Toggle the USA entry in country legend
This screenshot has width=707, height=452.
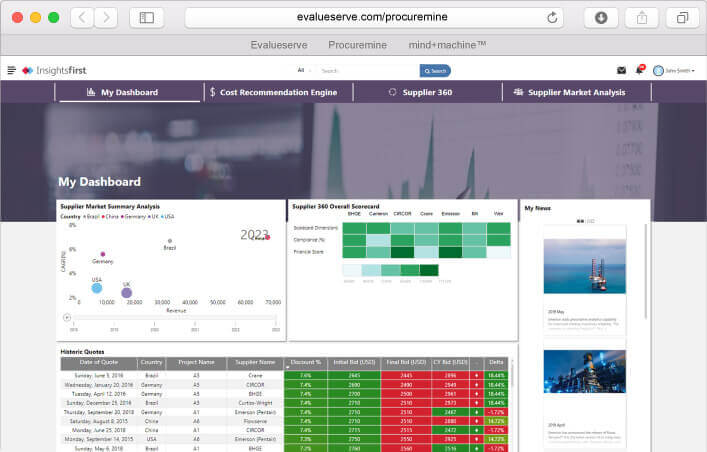(x=168, y=217)
